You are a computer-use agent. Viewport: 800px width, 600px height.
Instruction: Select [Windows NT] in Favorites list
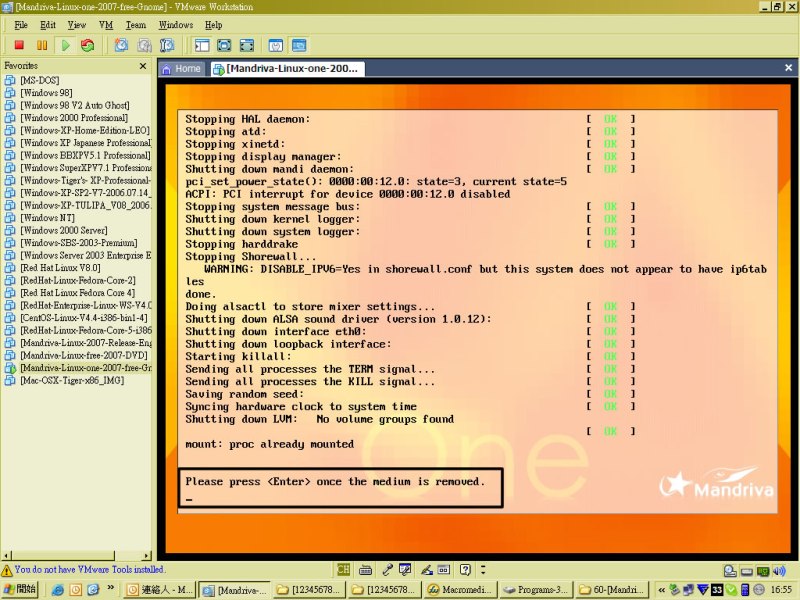47,217
